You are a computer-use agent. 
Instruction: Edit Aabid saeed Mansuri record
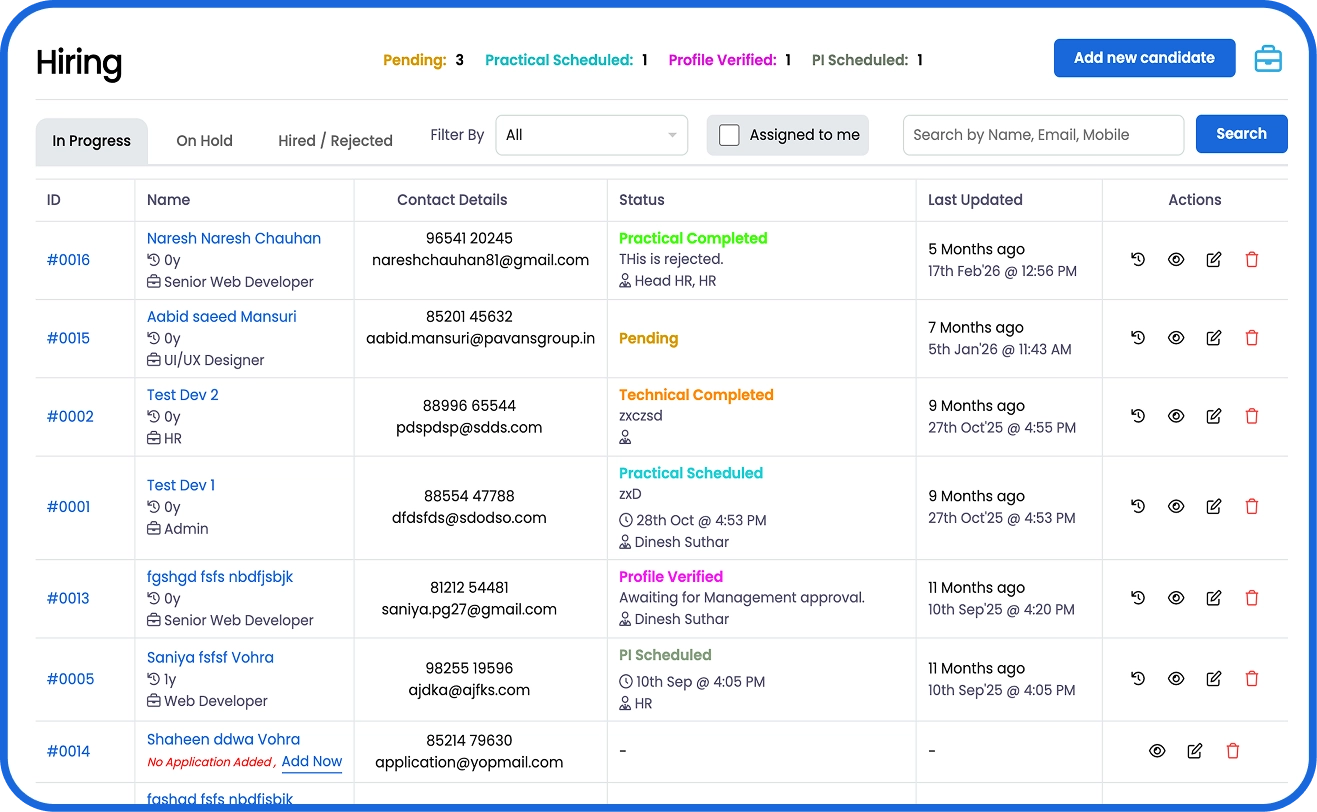[x=1214, y=338]
